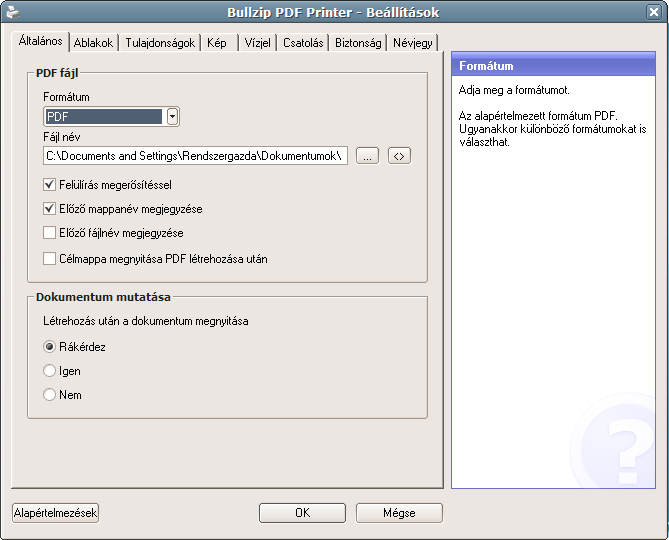The height and width of the screenshot is (540, 669).
Task: Click the 'Fájl név' label
Action: (61, 137)
